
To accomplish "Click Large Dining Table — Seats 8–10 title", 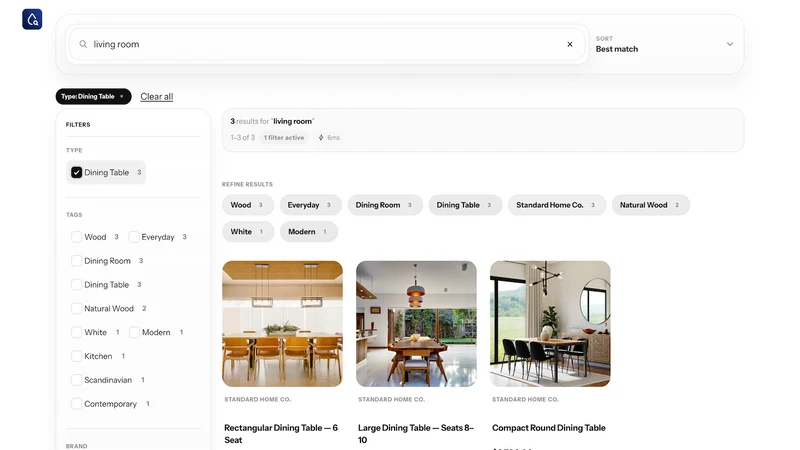I will point(416,434).
